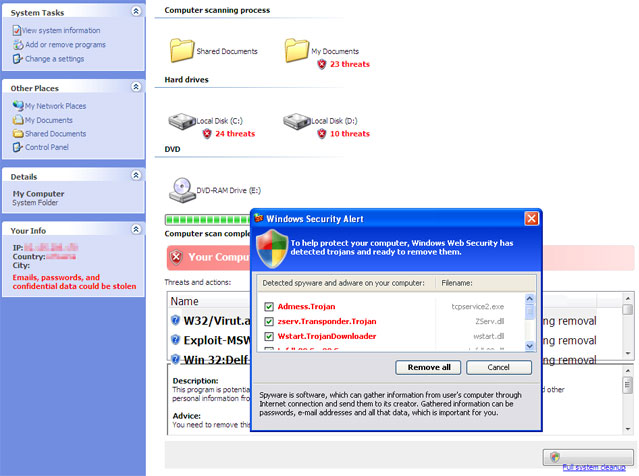Click the ZServ.dll filename
The image size is (639, 476).
(489, 322)
